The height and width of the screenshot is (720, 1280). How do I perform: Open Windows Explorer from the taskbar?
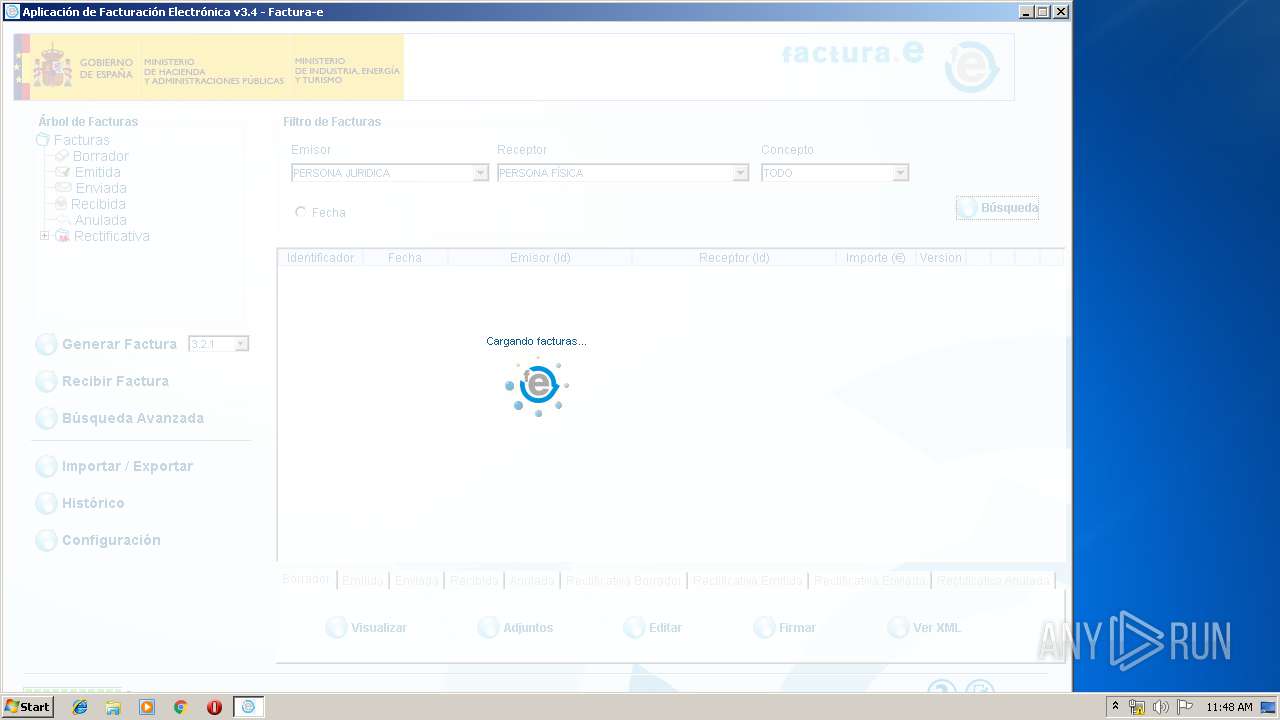113,707
